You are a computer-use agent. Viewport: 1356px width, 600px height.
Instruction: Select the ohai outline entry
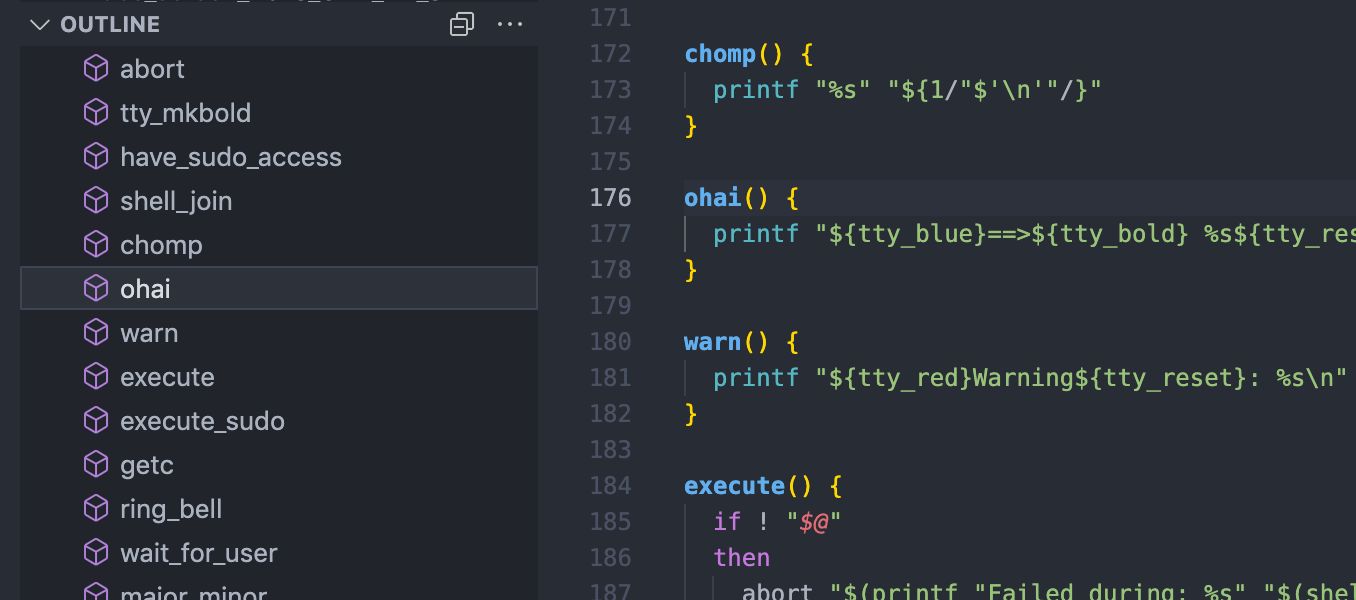pyautogui.click(x=146, y=289)
